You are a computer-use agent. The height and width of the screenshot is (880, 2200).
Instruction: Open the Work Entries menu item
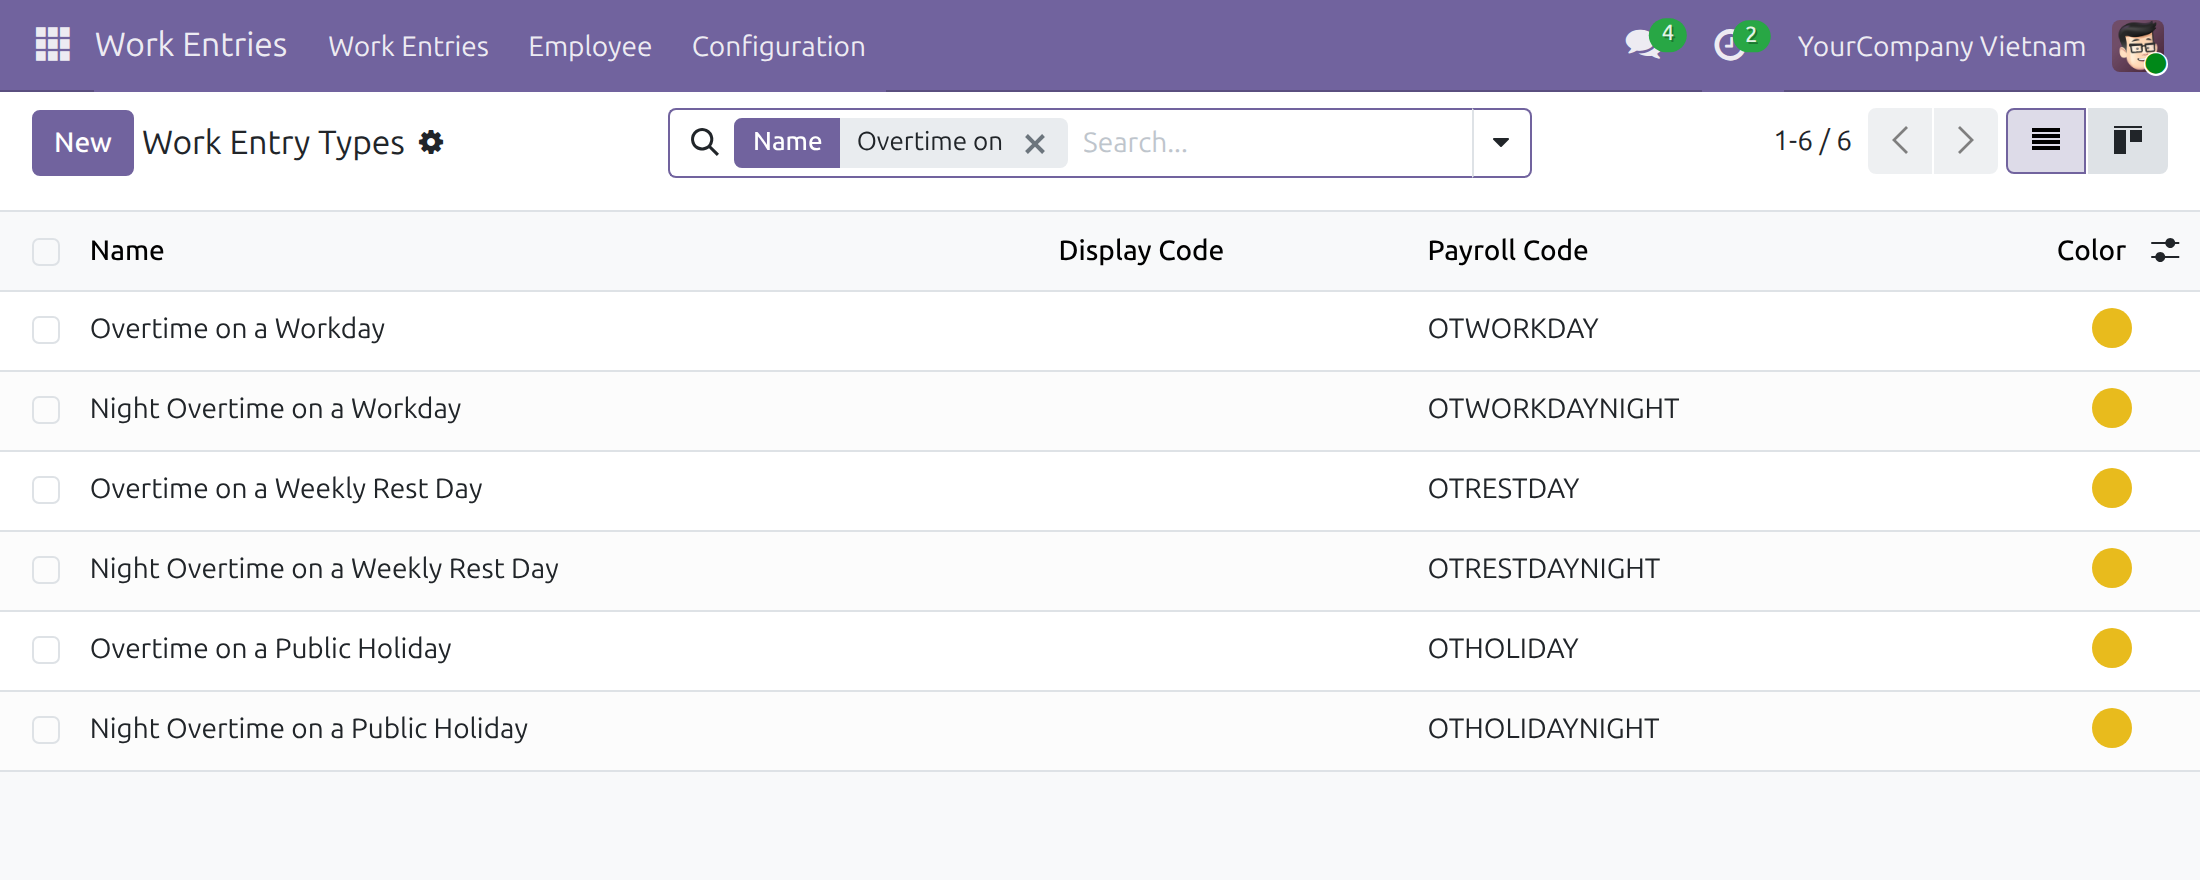pyautogui.click(x=408, y=46)
